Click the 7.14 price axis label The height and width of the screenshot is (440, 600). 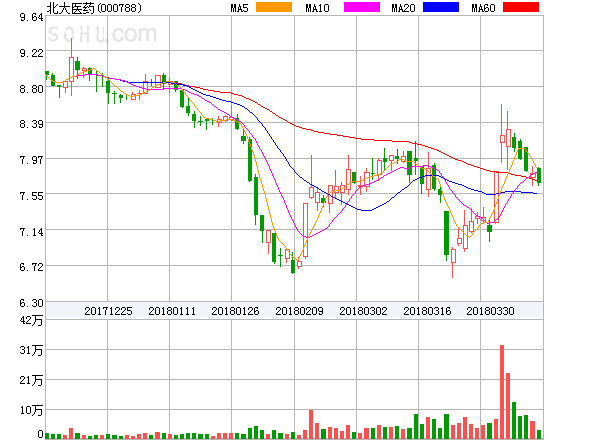(x=31, y=232)
